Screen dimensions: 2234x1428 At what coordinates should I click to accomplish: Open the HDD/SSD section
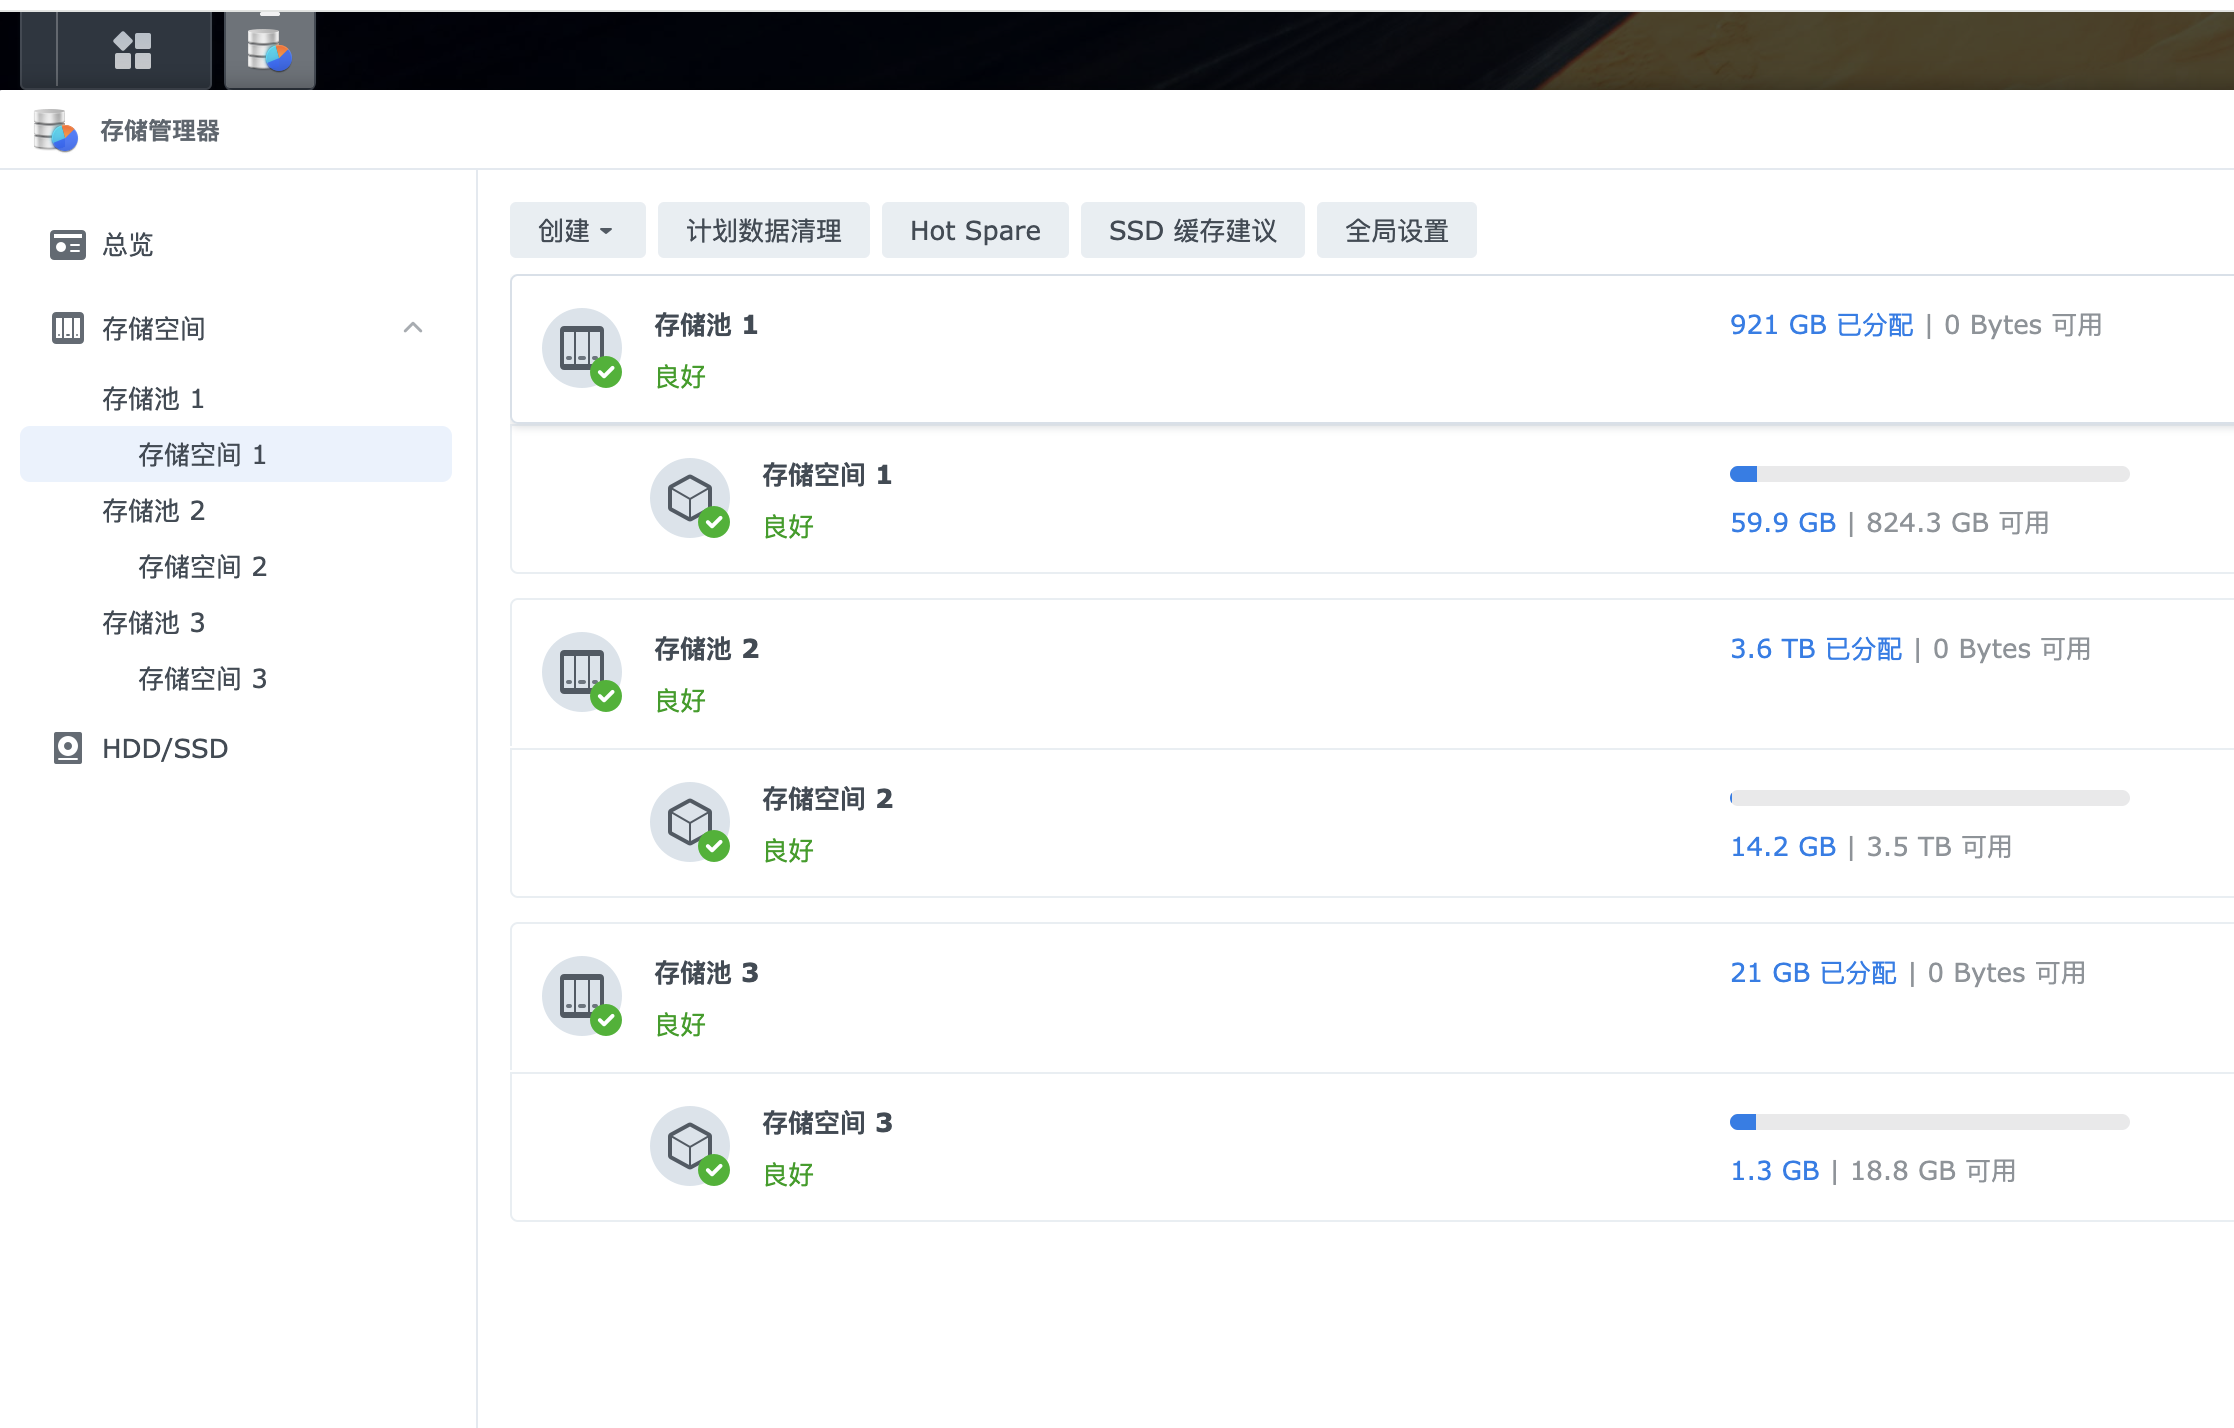165,748
